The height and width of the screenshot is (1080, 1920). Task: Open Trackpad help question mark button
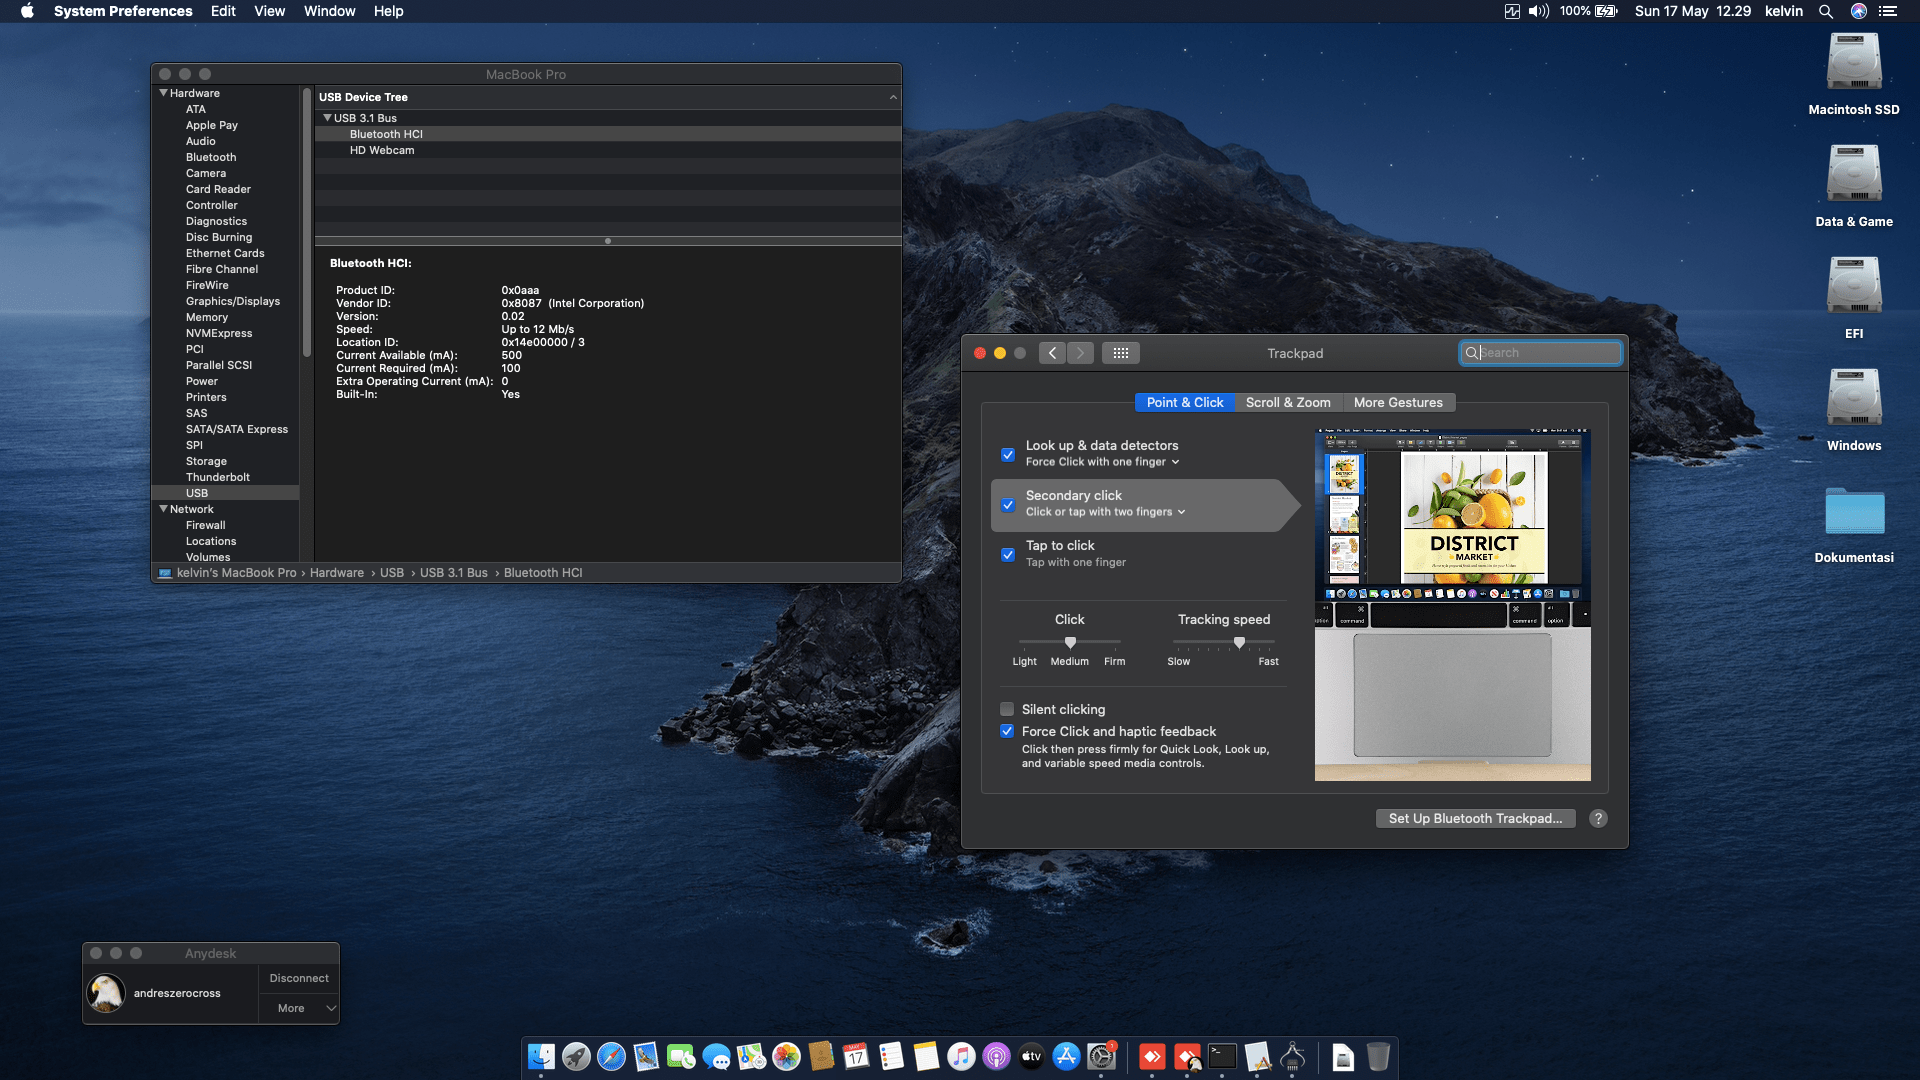pyautogui.click(x=1598, y=818)
